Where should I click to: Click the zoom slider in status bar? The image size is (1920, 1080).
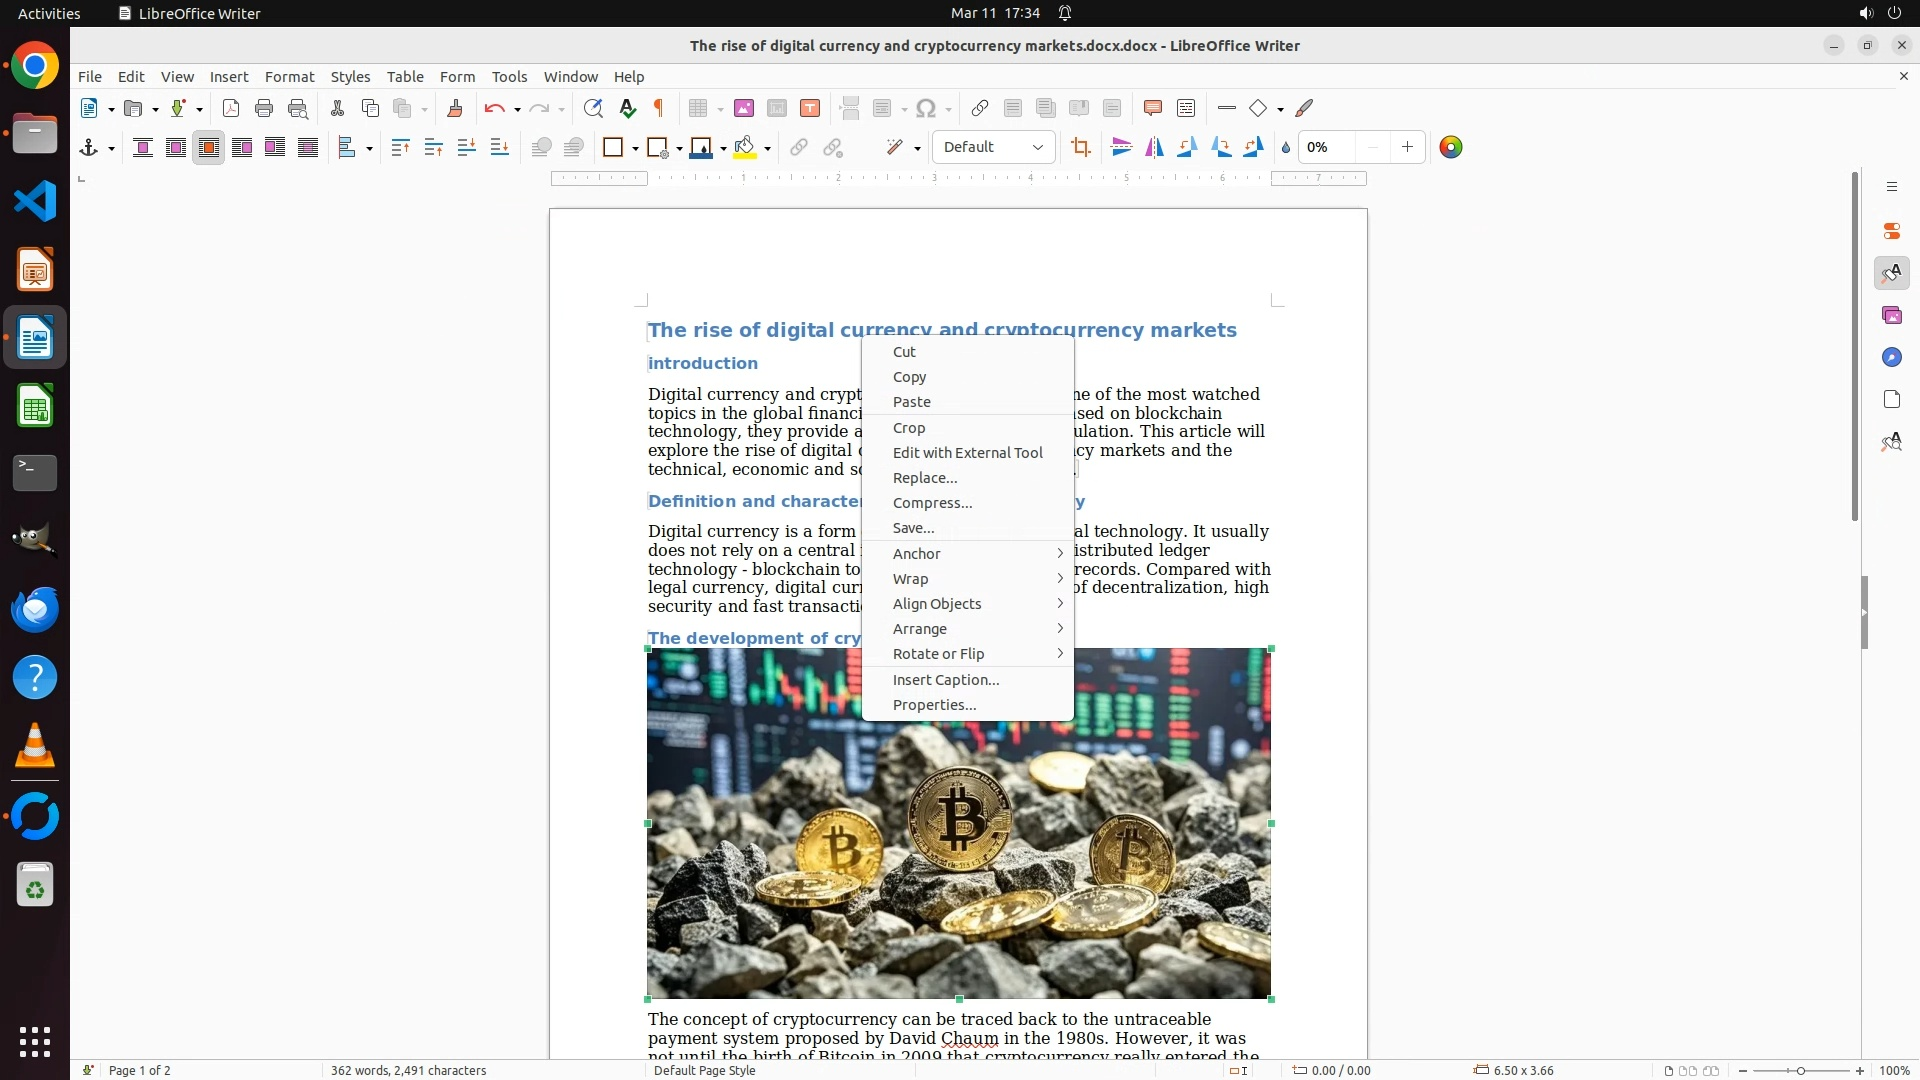(1801, 1071)
